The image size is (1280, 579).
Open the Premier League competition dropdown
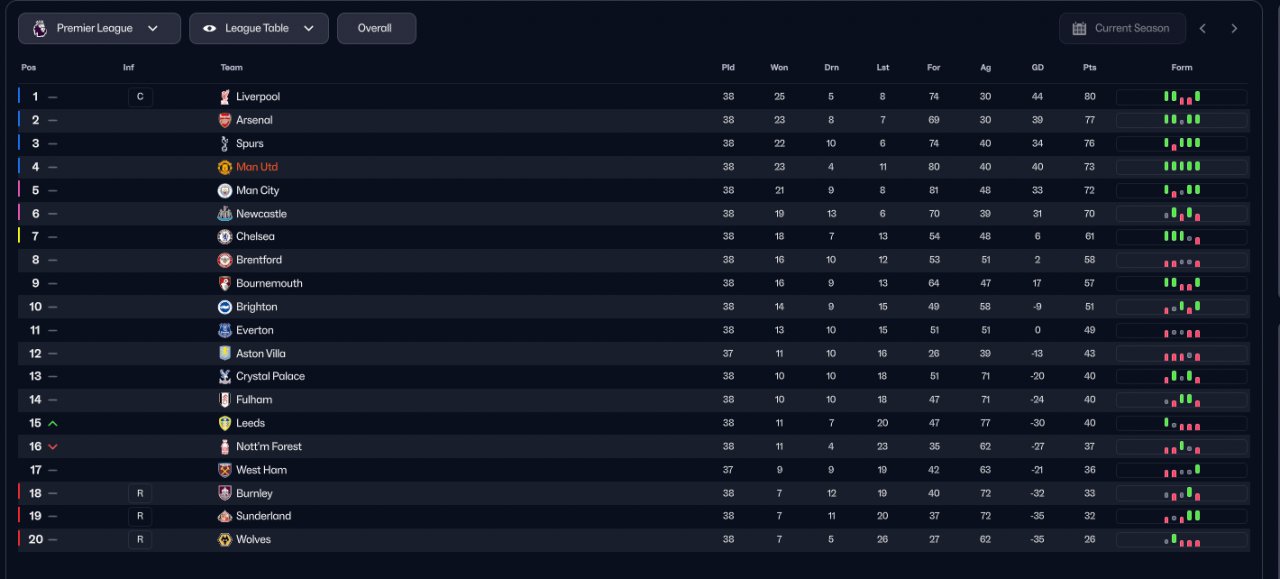coord(99,28)
